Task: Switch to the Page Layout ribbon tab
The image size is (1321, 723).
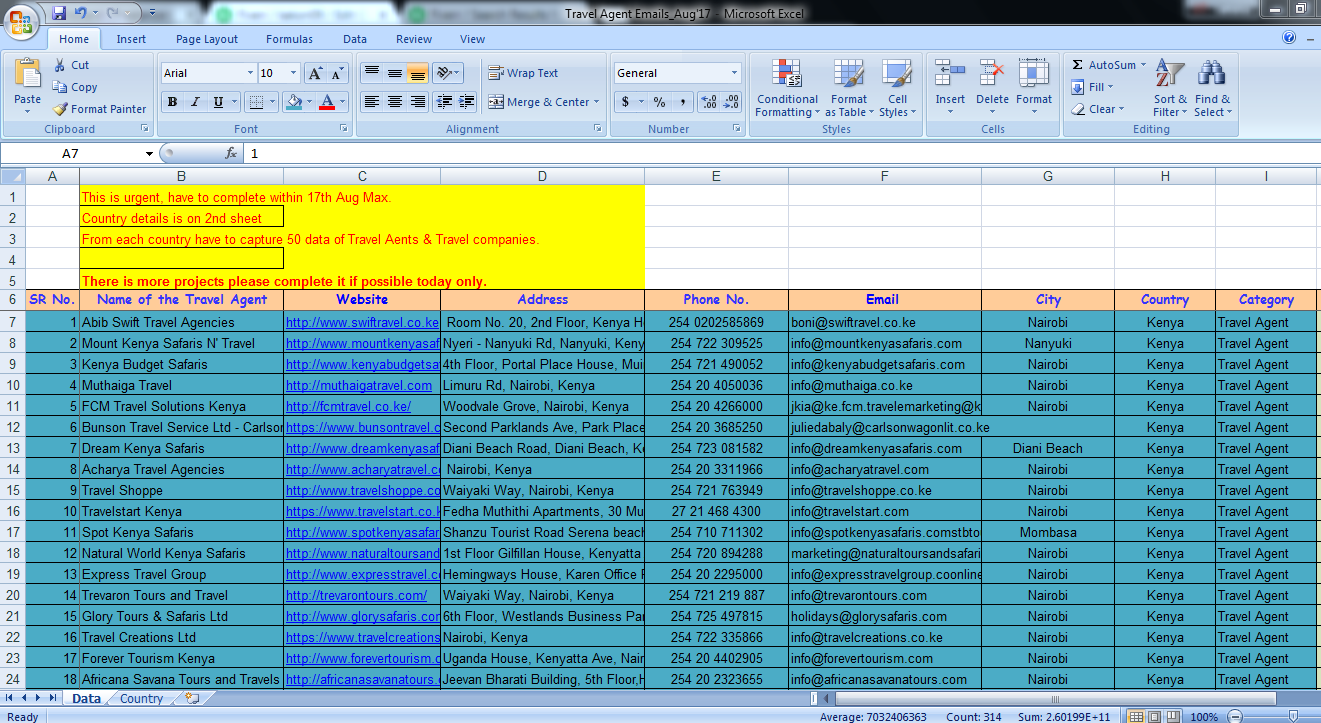Action: 207,39
